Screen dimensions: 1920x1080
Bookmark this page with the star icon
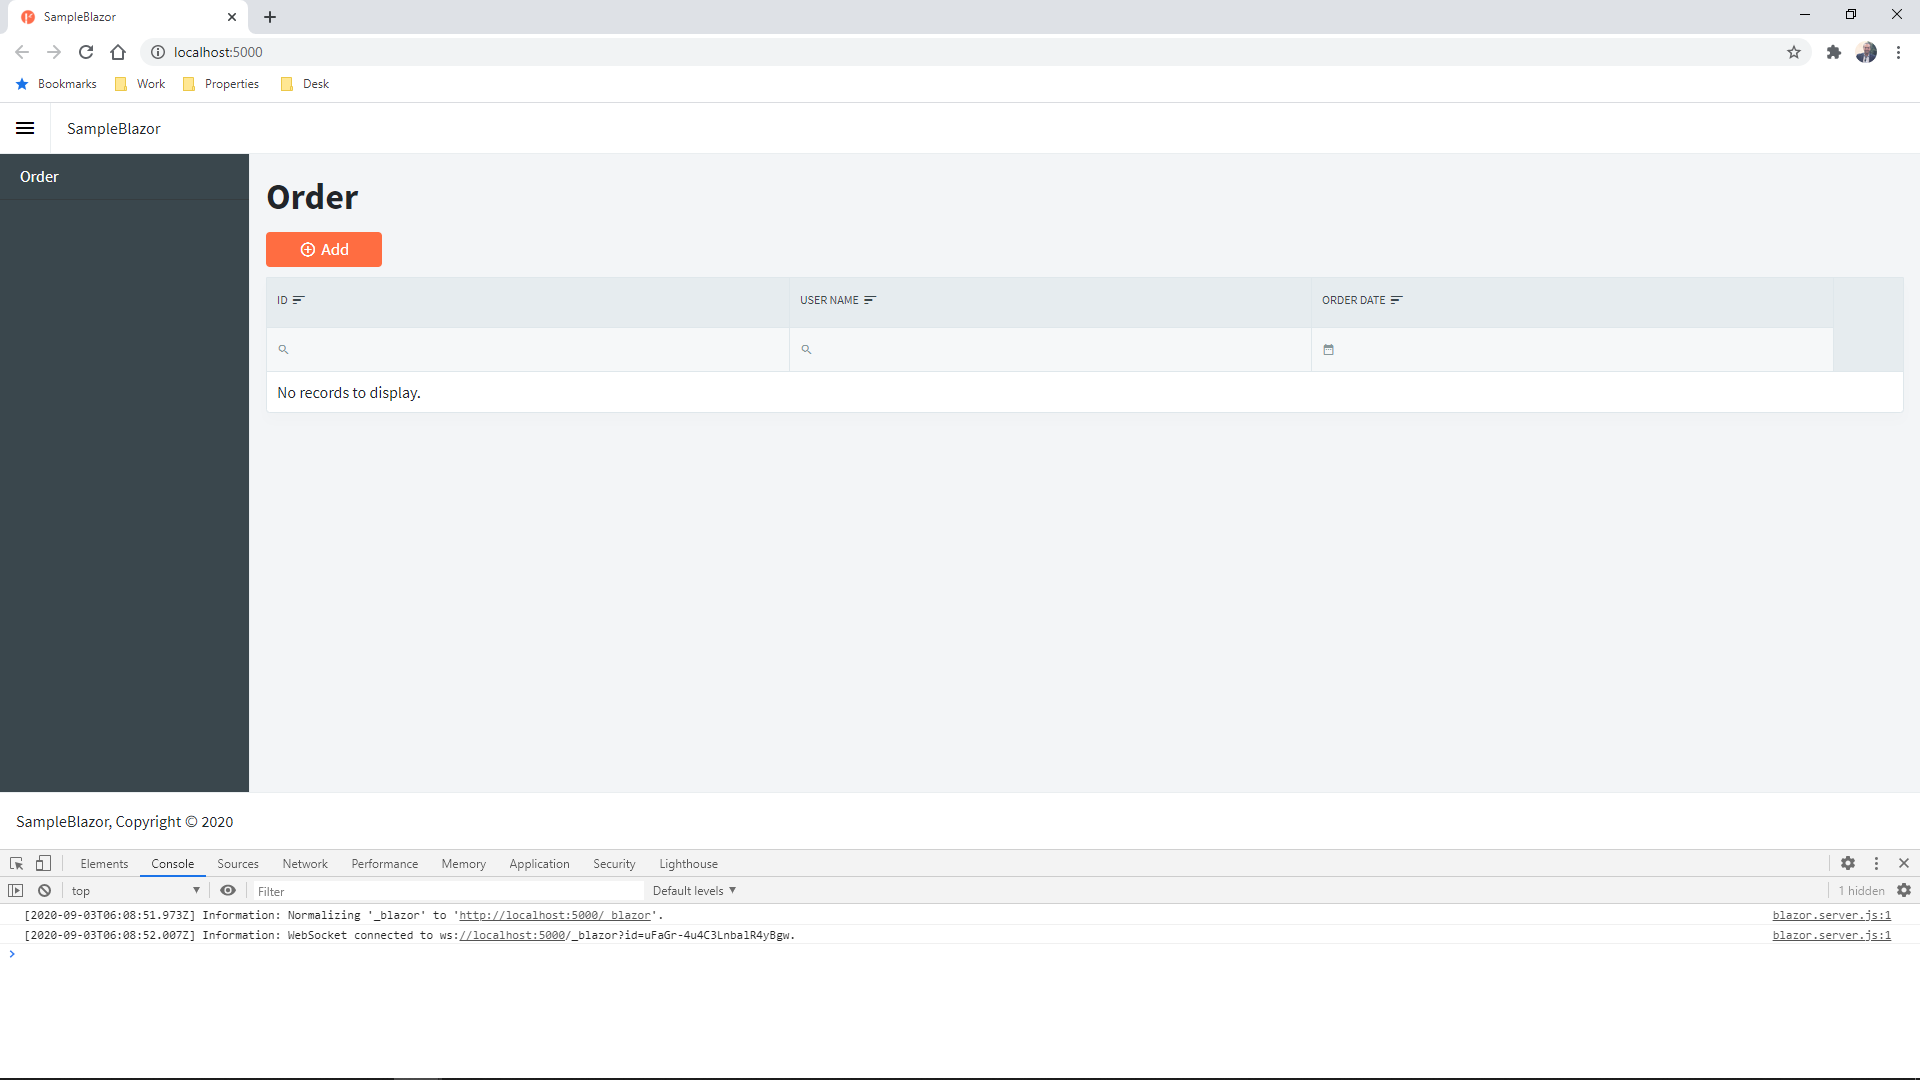(1794, 52)
